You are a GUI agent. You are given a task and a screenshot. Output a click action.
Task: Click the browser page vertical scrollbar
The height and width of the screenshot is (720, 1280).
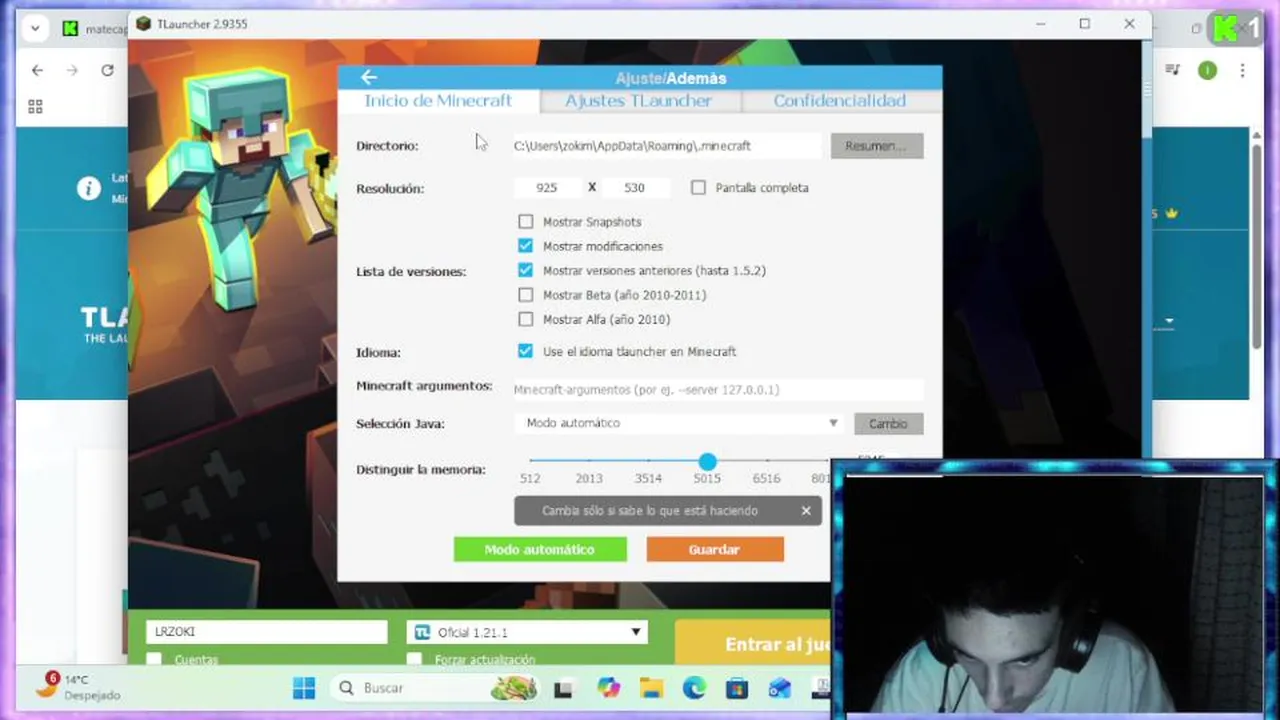pos(1258,246)
